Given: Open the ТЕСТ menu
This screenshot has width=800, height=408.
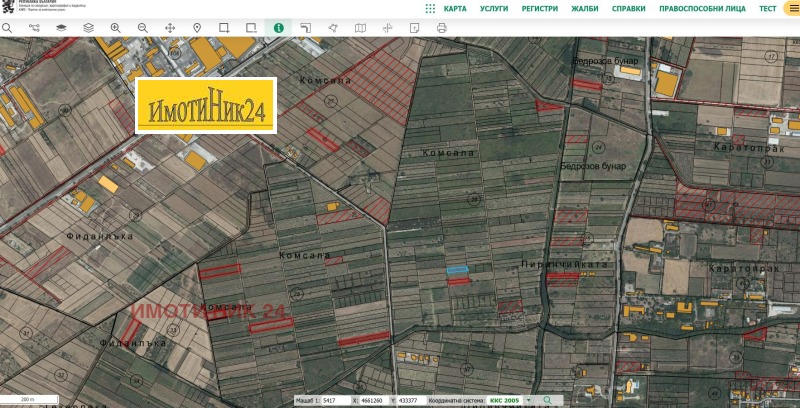Looking at the screenshot, I should coord(768,9).
